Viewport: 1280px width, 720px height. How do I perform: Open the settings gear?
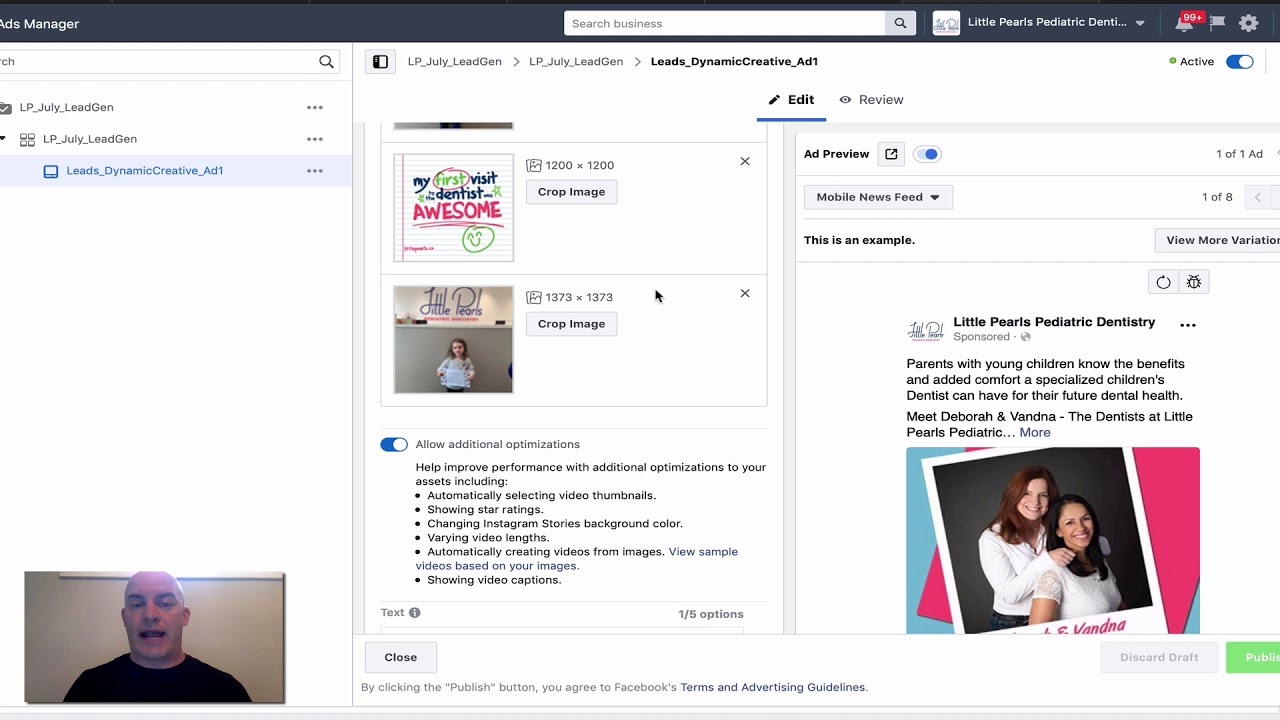1248,23
